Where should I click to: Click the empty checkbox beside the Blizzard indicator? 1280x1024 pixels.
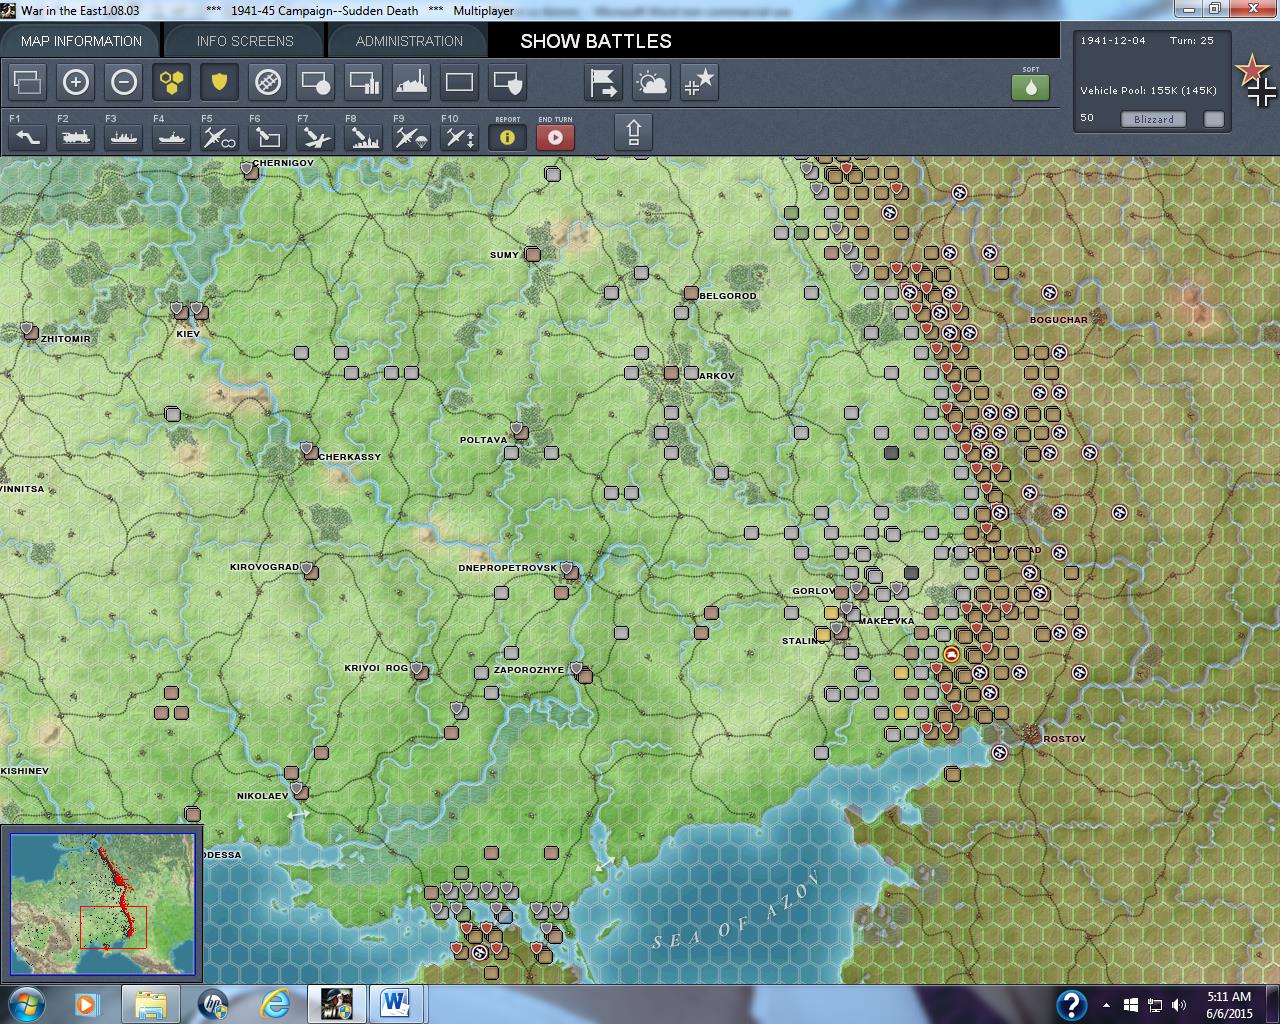tap(1213, 119)
